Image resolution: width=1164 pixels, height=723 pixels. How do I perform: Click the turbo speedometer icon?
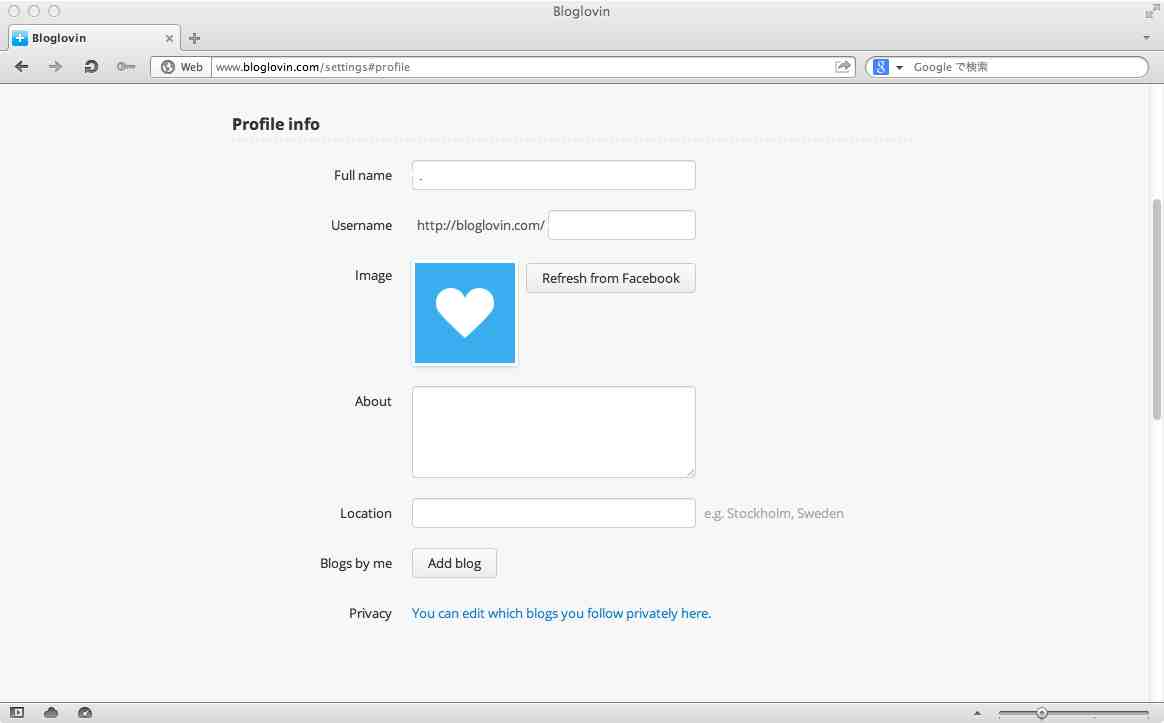tap(85, 713)
